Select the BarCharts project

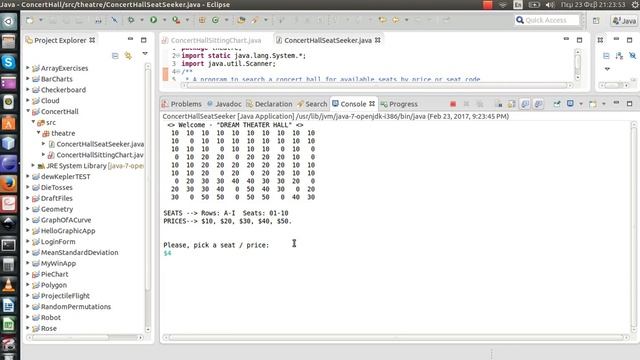(52, 79)
